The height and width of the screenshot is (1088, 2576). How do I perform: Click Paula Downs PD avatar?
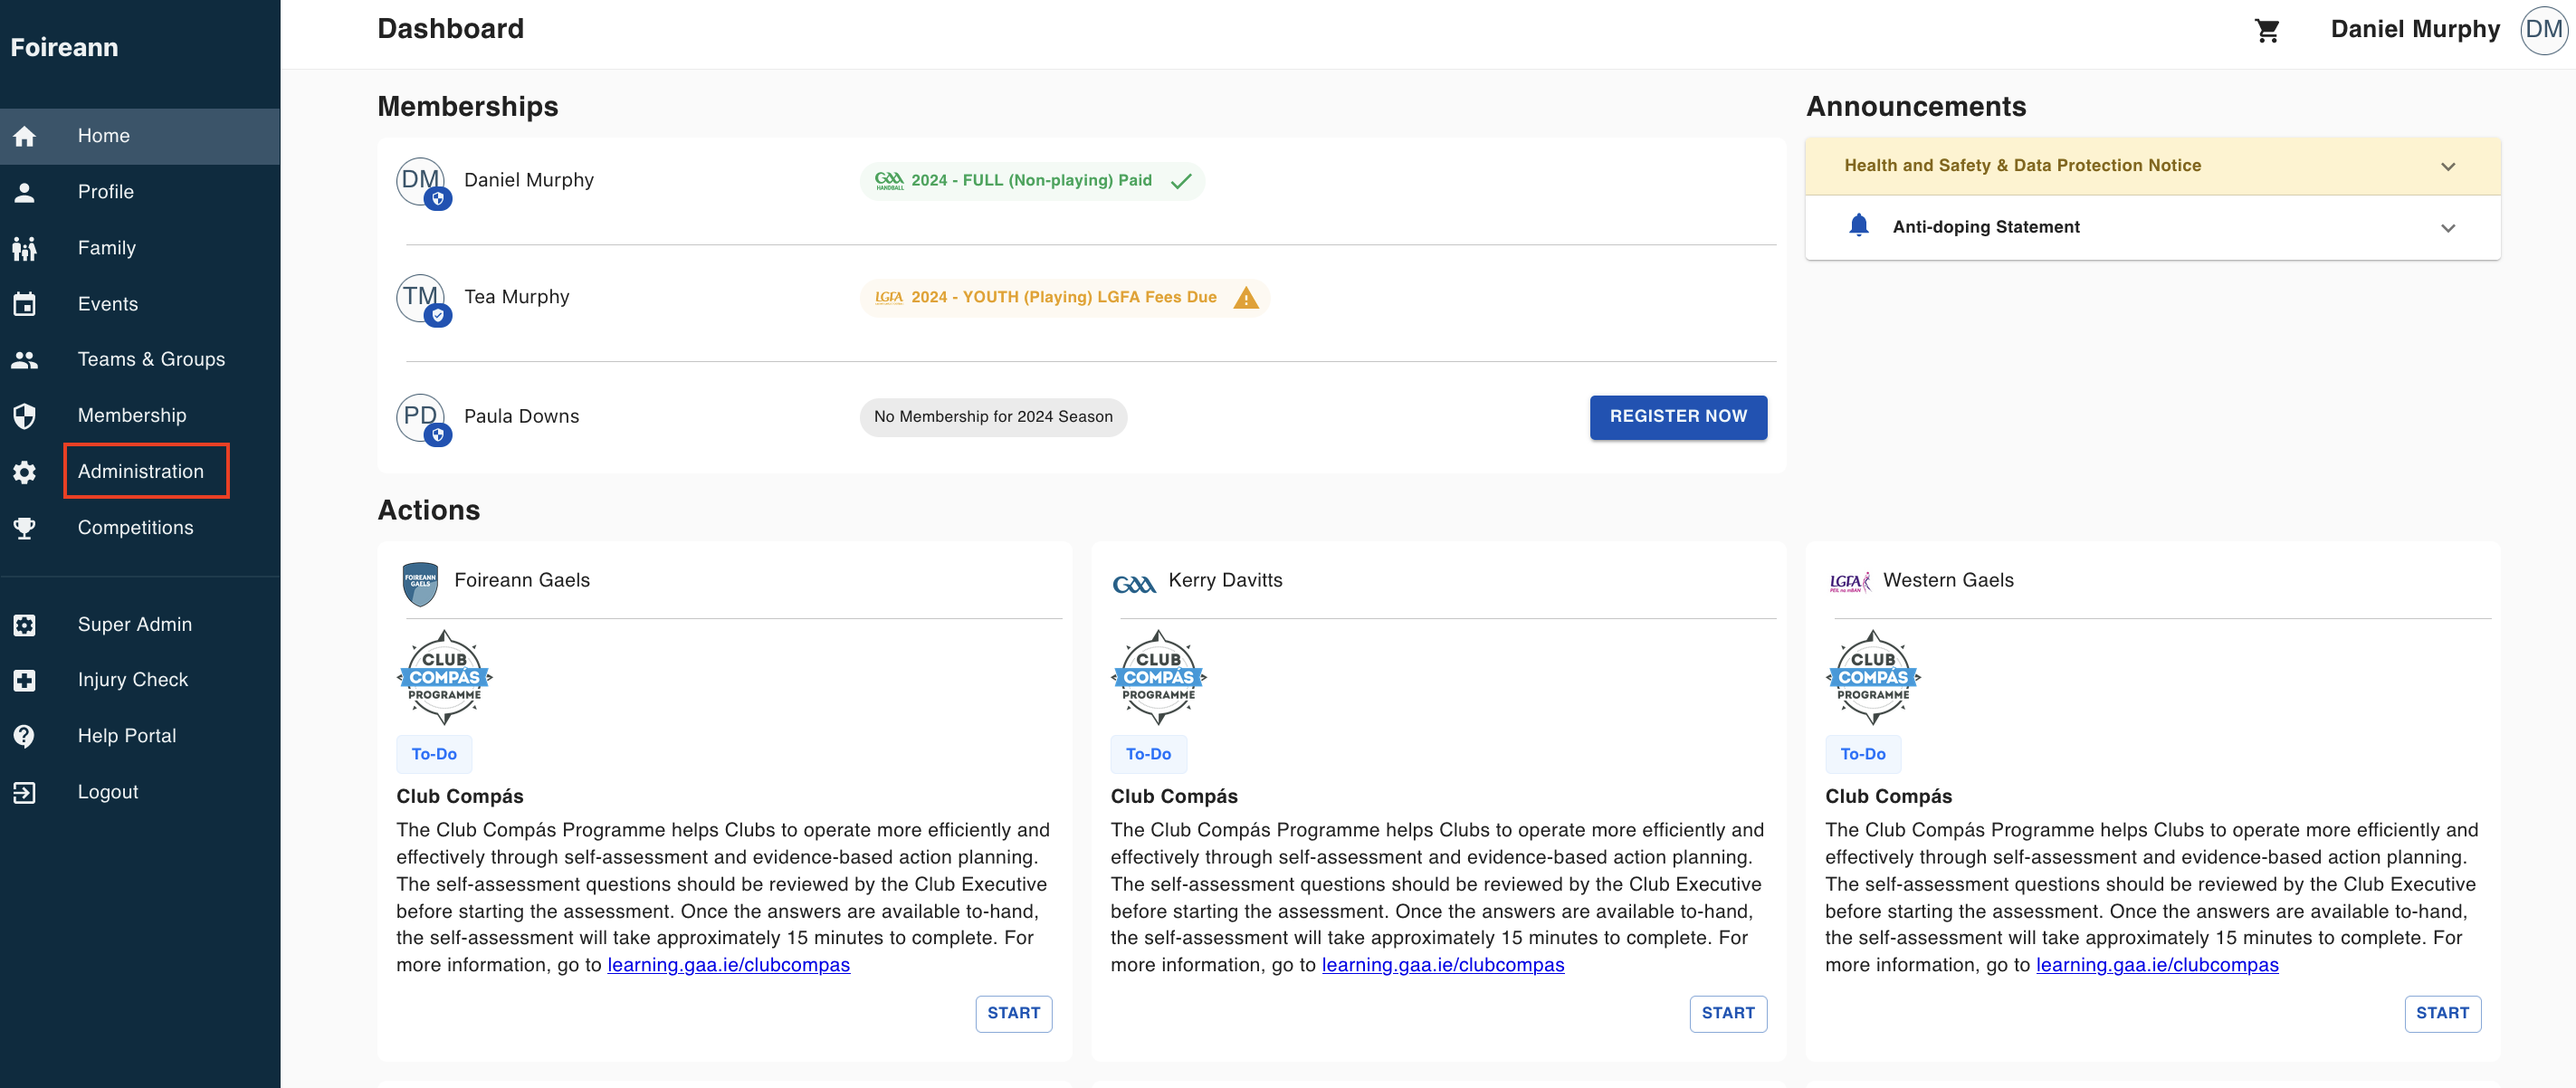(421, 417)
